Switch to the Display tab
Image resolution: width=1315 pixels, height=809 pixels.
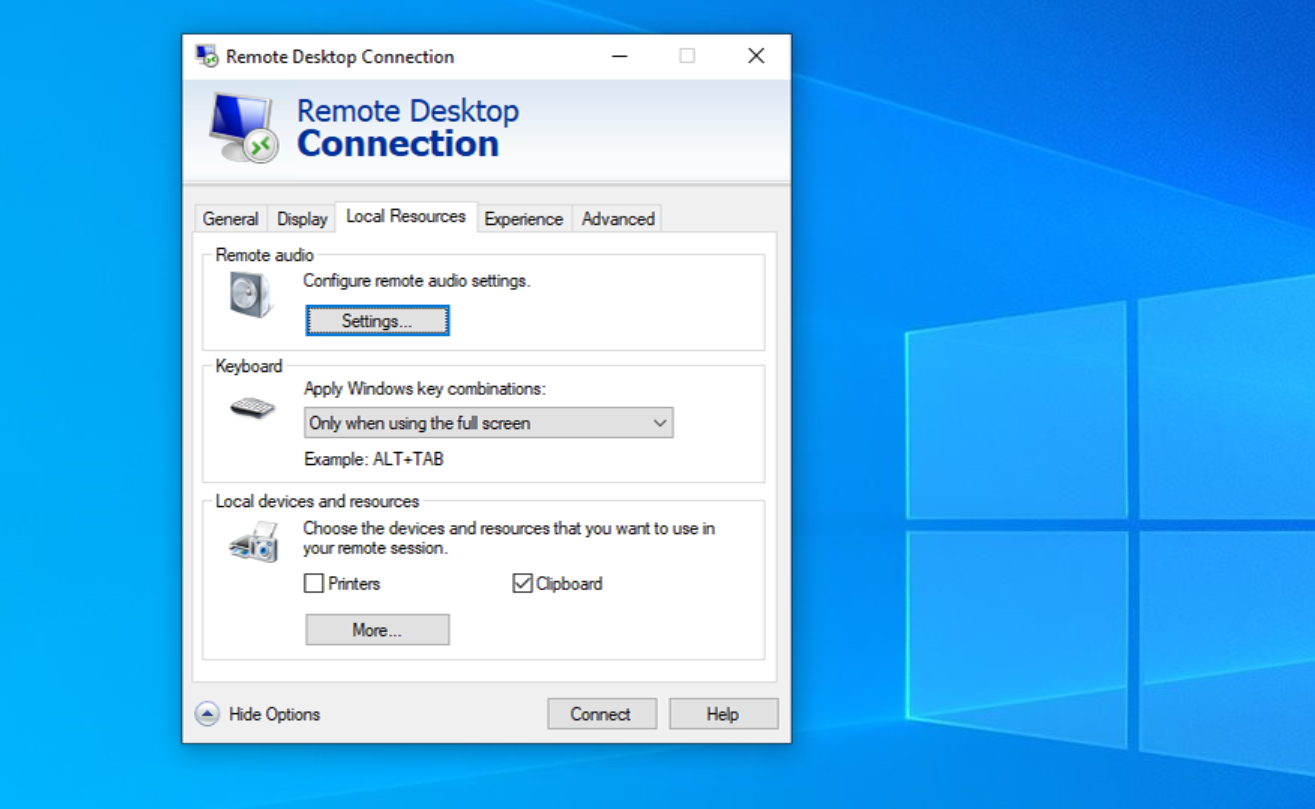point(302,218)
